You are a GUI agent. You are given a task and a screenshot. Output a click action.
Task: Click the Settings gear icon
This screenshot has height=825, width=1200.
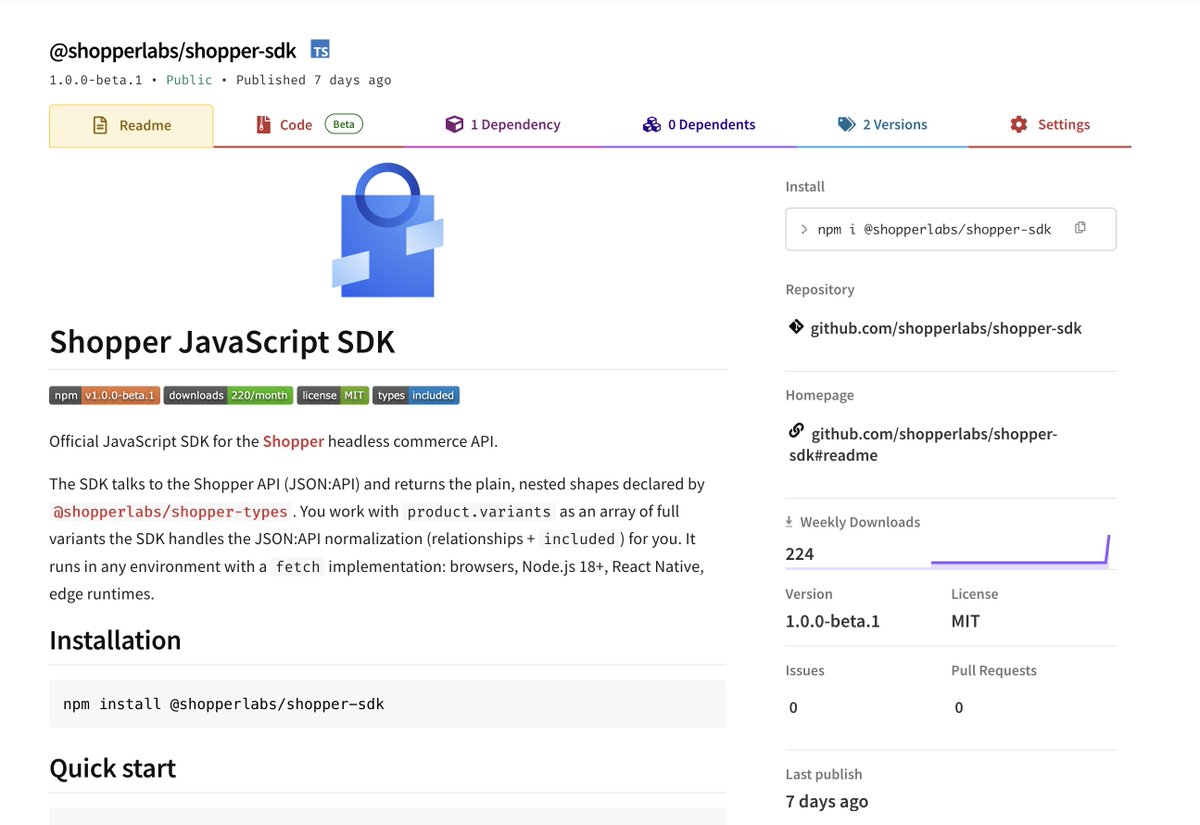coord(1019,124)
